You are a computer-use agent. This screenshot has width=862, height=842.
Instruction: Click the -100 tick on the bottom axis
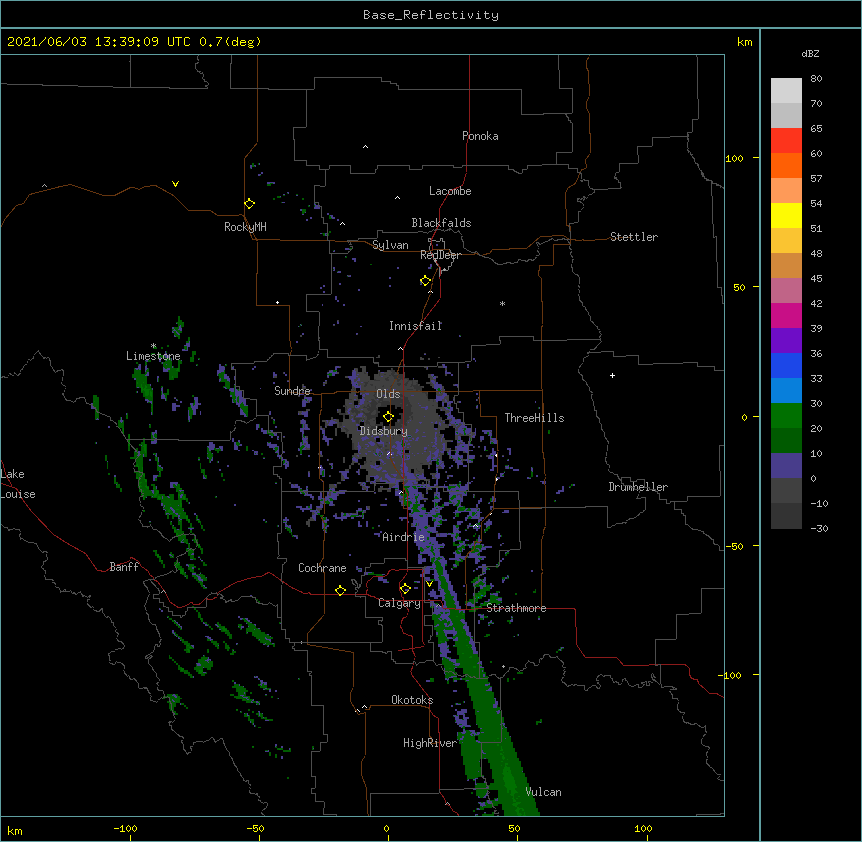pyautogui.click(x=125, y=828)
